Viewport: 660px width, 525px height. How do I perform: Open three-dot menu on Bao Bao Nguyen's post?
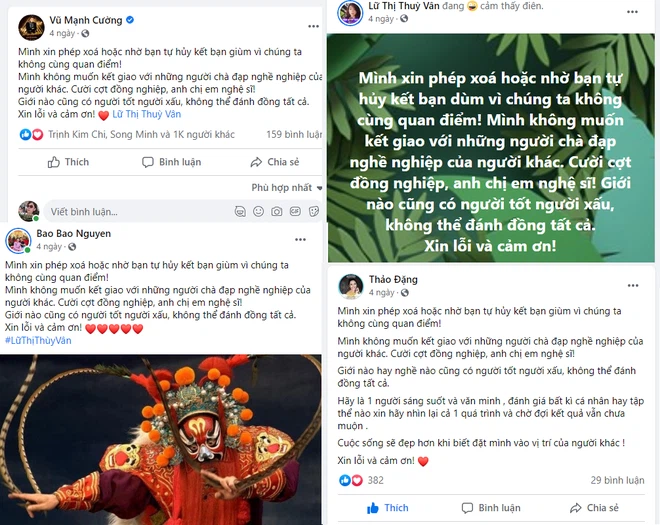click(x=300, y=240)
